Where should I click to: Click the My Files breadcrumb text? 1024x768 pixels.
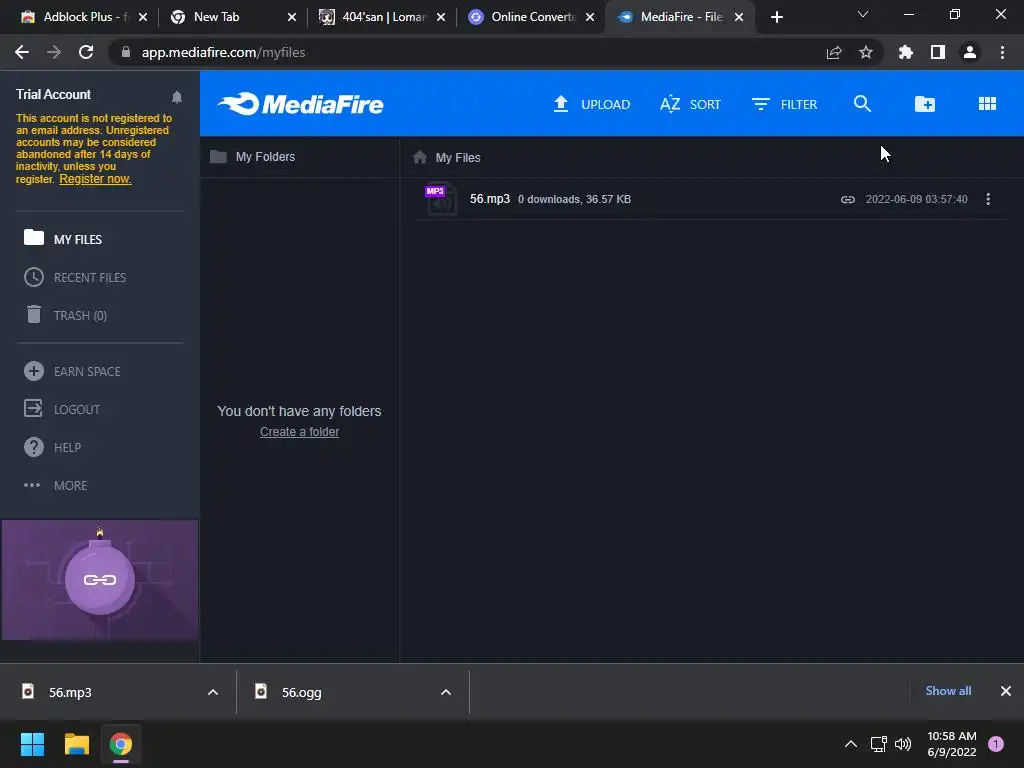click(458, 157)
